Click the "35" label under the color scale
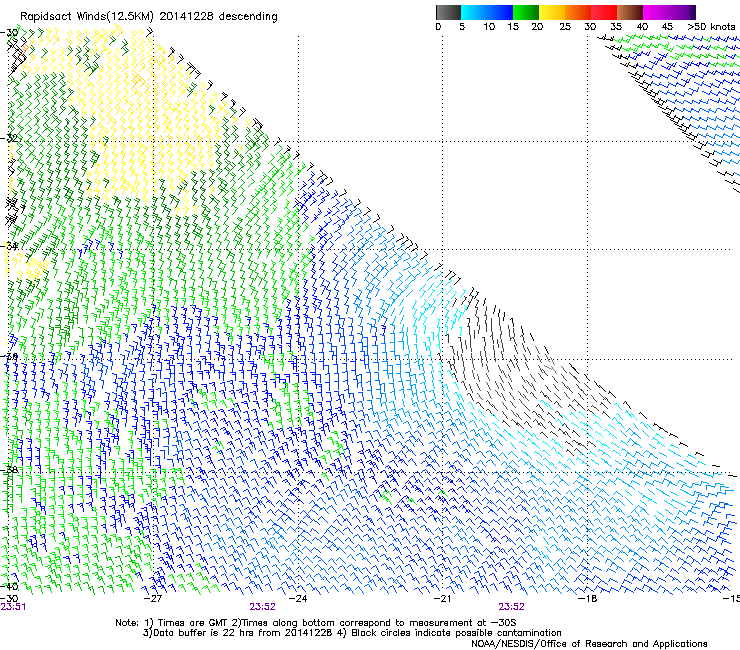 click(616, 27)
